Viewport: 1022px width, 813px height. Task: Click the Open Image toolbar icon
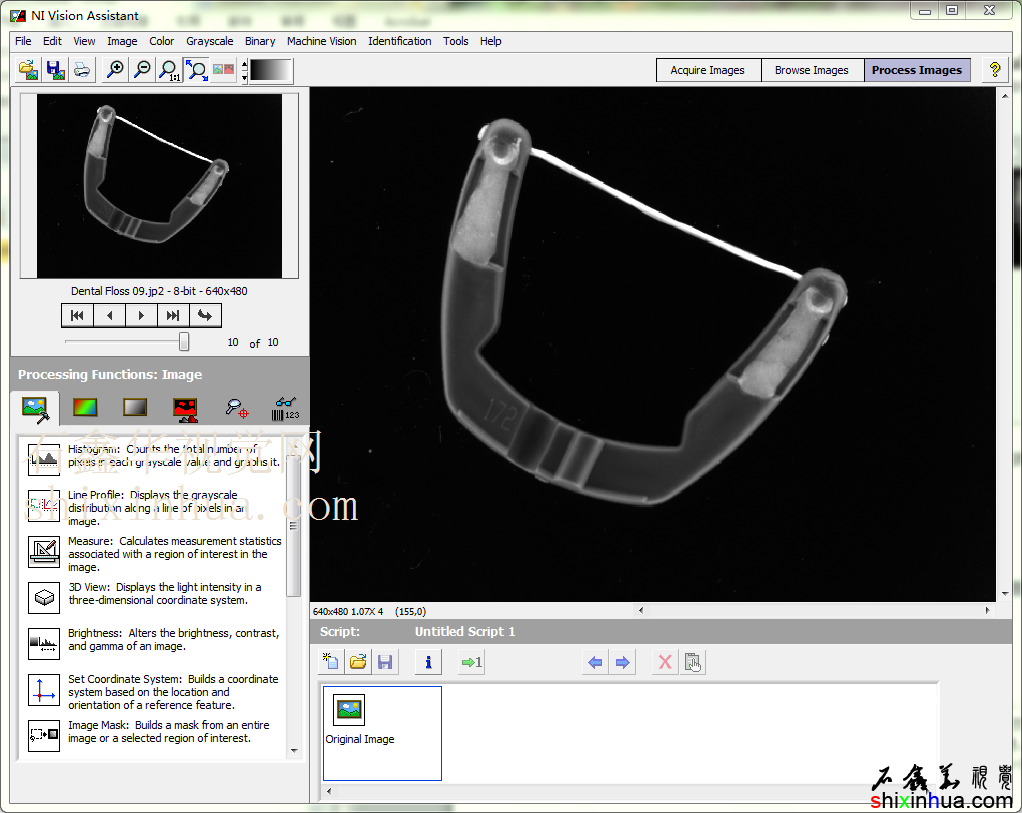29,70
